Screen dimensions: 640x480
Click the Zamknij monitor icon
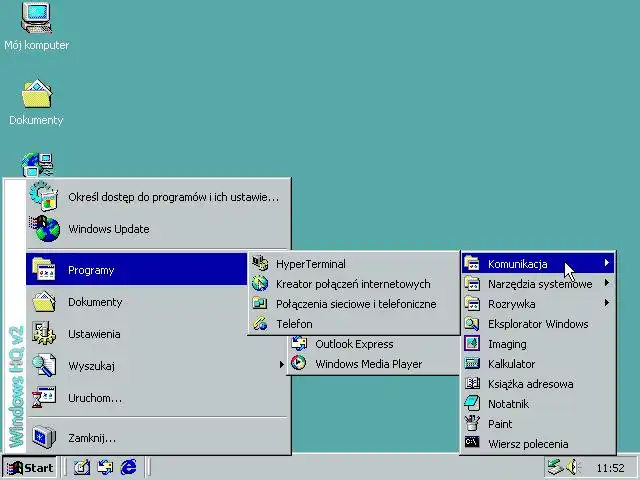(44, 437)
